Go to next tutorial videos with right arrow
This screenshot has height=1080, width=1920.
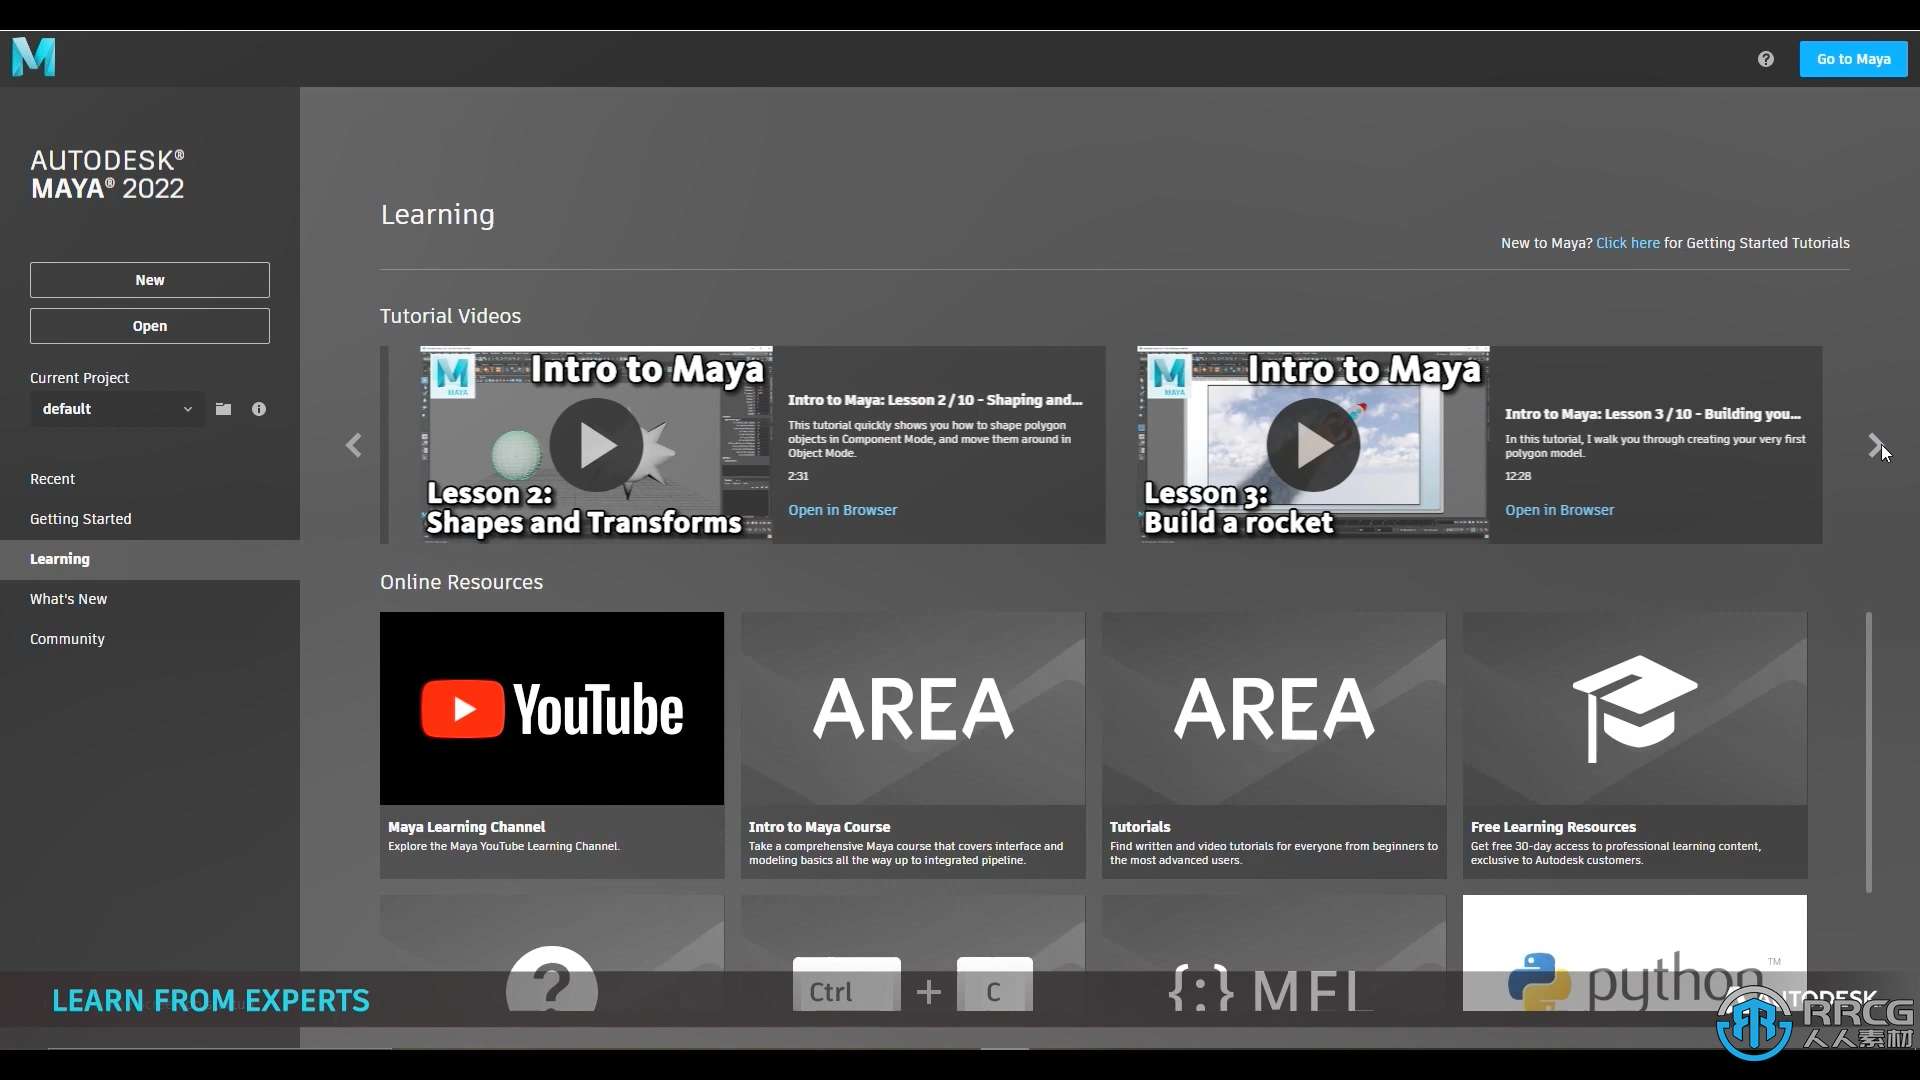1875,445
